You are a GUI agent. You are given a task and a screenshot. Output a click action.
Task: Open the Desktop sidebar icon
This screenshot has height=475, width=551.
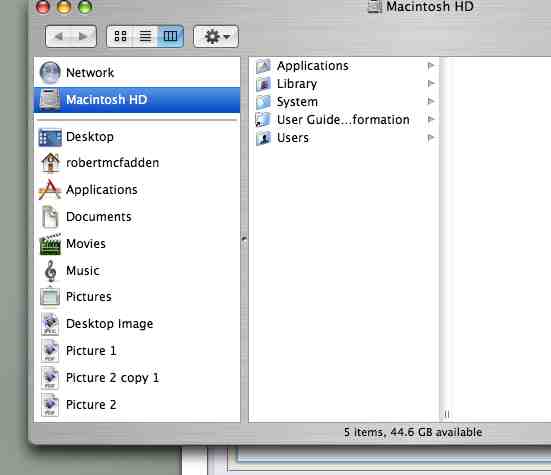[x=50, y=137]
